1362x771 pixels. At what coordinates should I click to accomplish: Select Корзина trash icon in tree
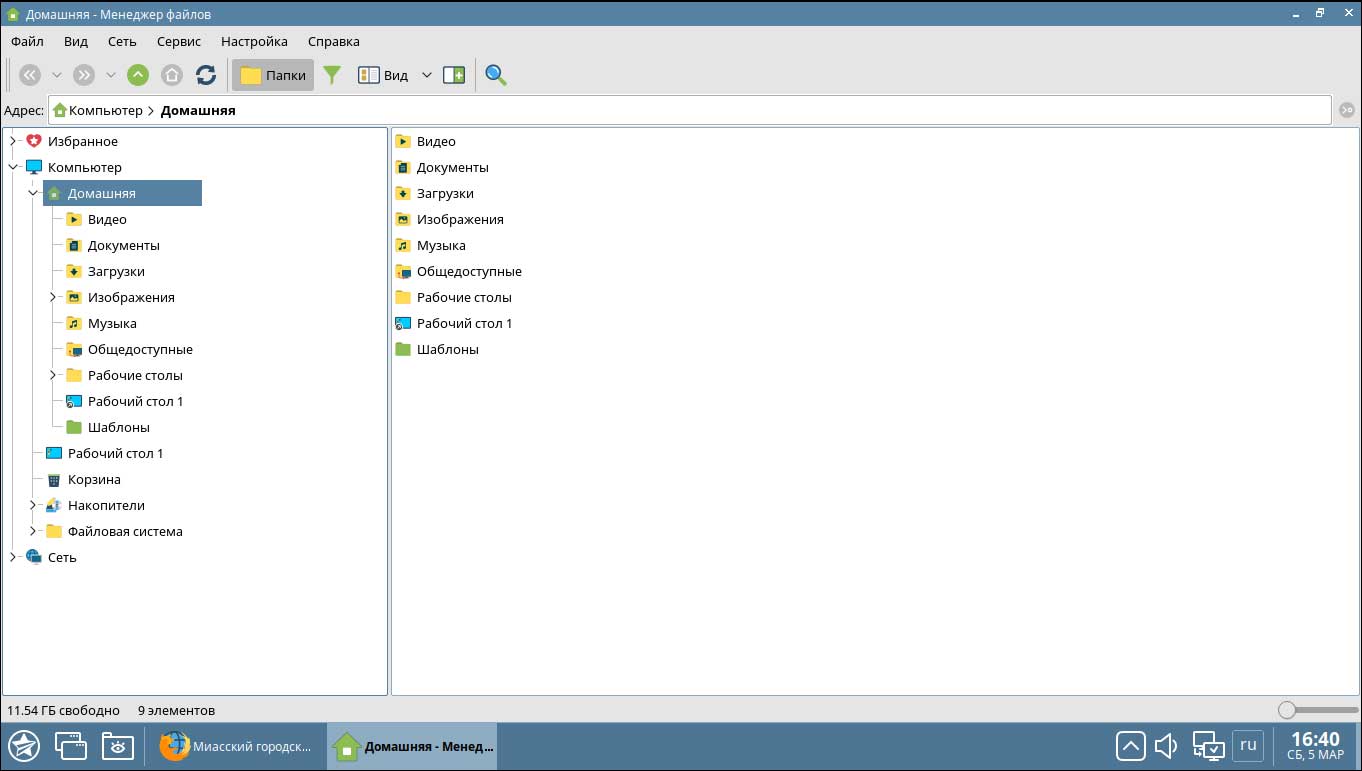54,479
